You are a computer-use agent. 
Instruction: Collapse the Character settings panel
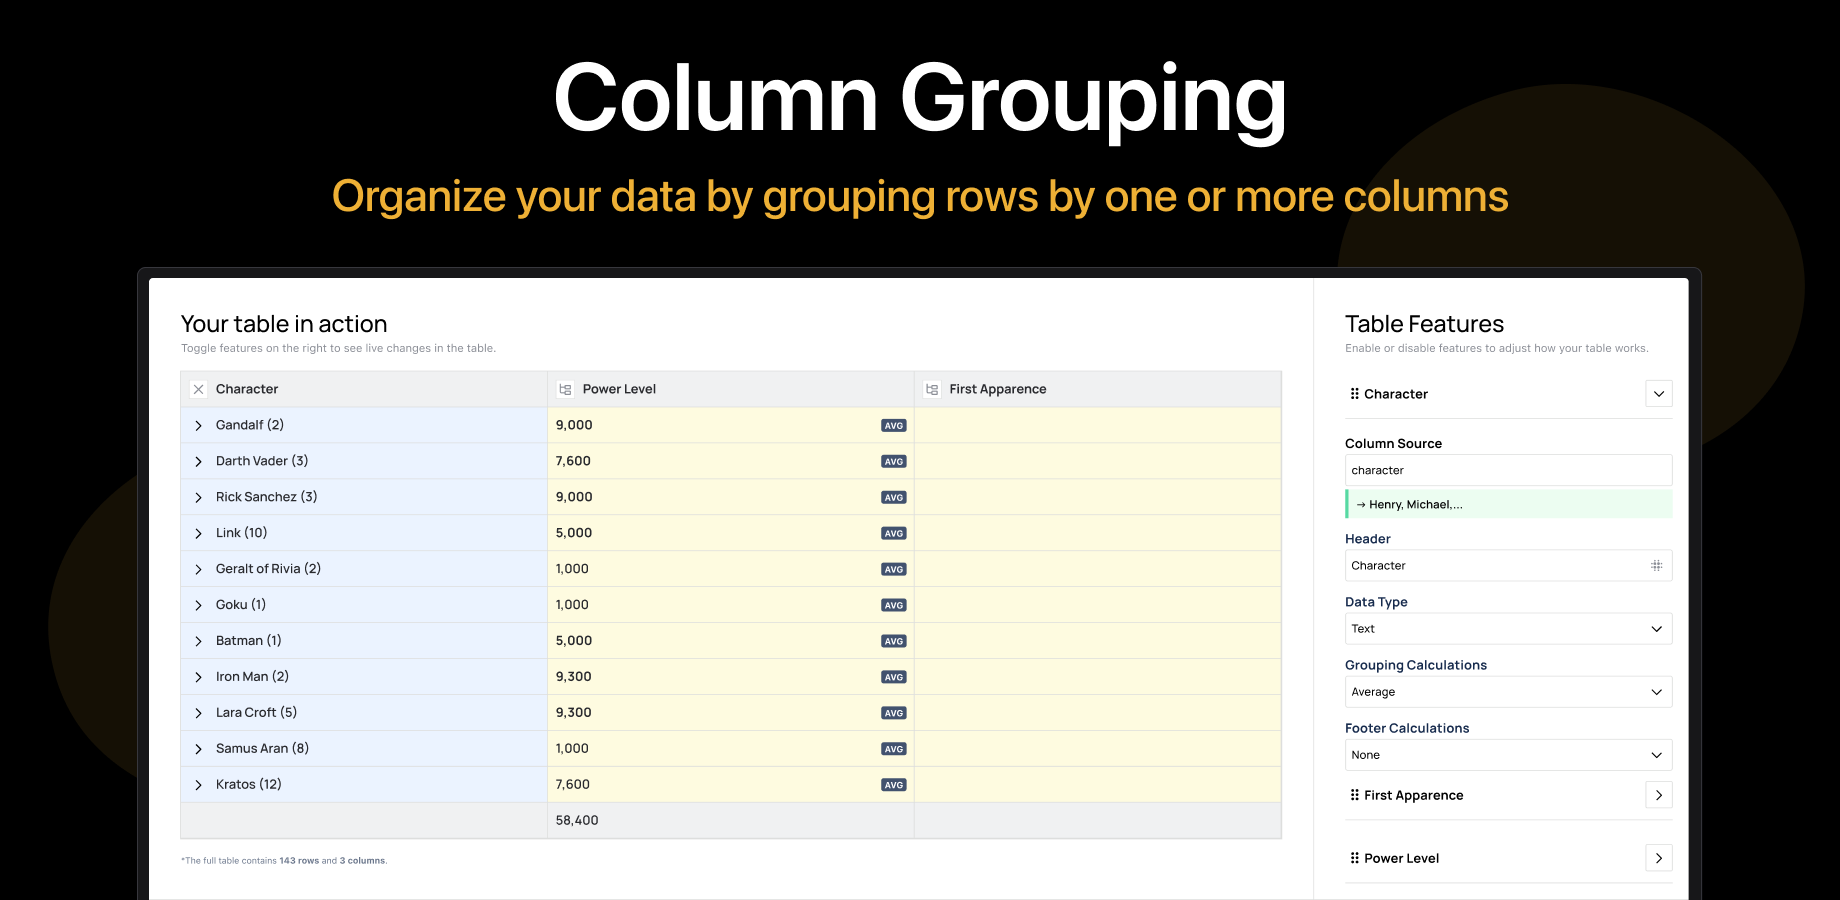pyautogui.click(x=1659, y=393)
